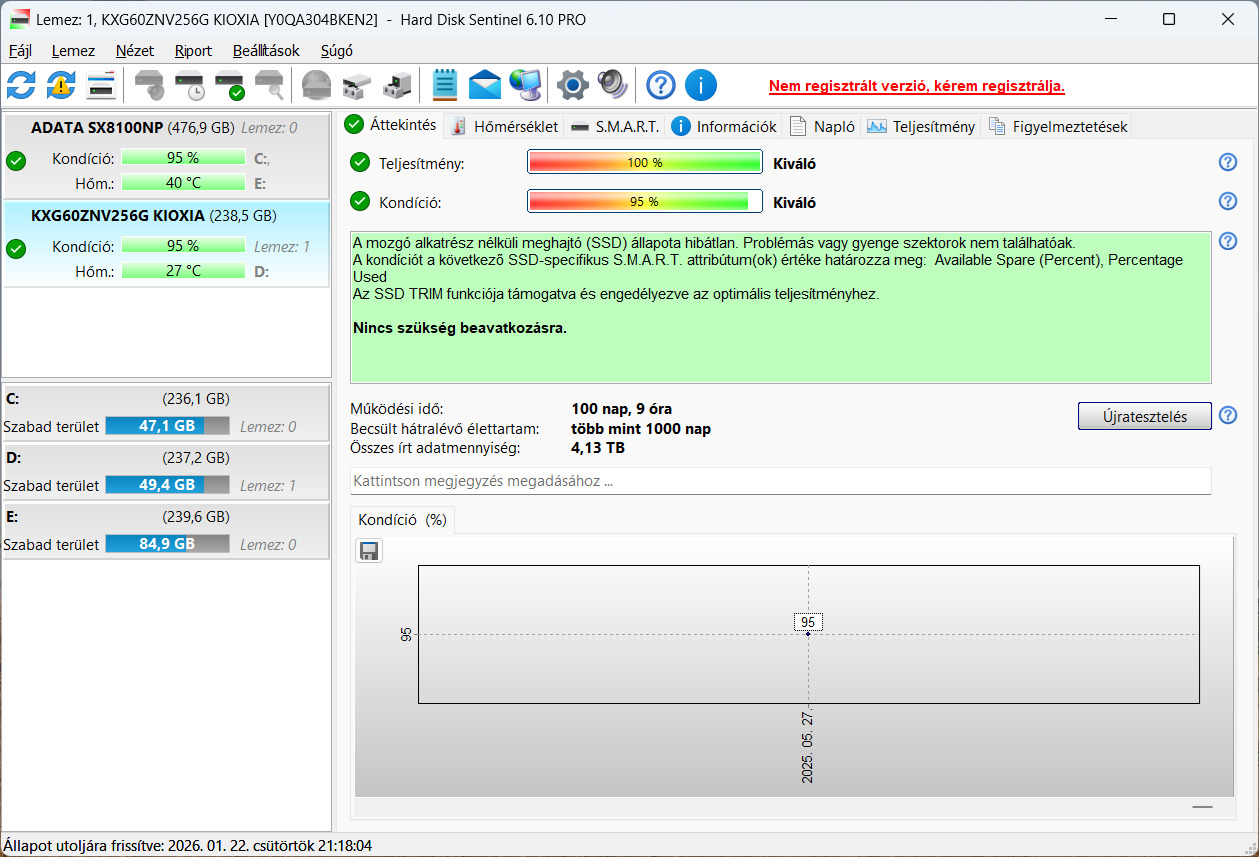This screenshot has width=1259, height=857.
Task: Click the disk with clock toolbar icon
Action: [x=189, y=85]
